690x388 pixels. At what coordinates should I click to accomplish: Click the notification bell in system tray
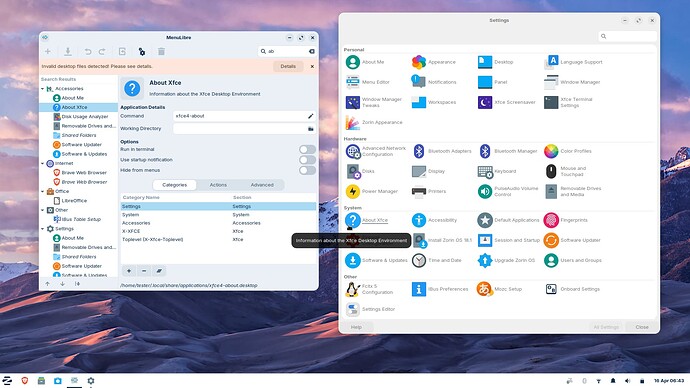613,381
